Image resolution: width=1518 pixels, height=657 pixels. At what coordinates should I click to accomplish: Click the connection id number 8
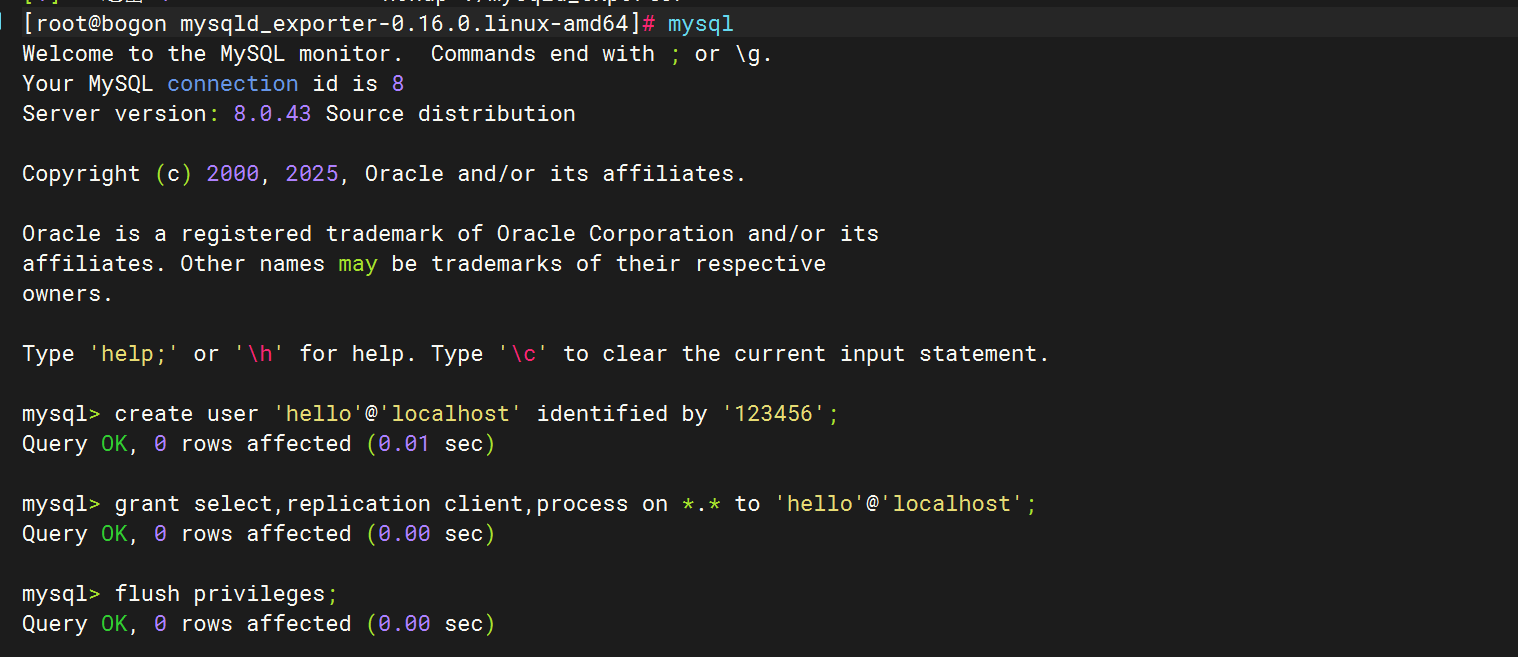tap(397, 84)
